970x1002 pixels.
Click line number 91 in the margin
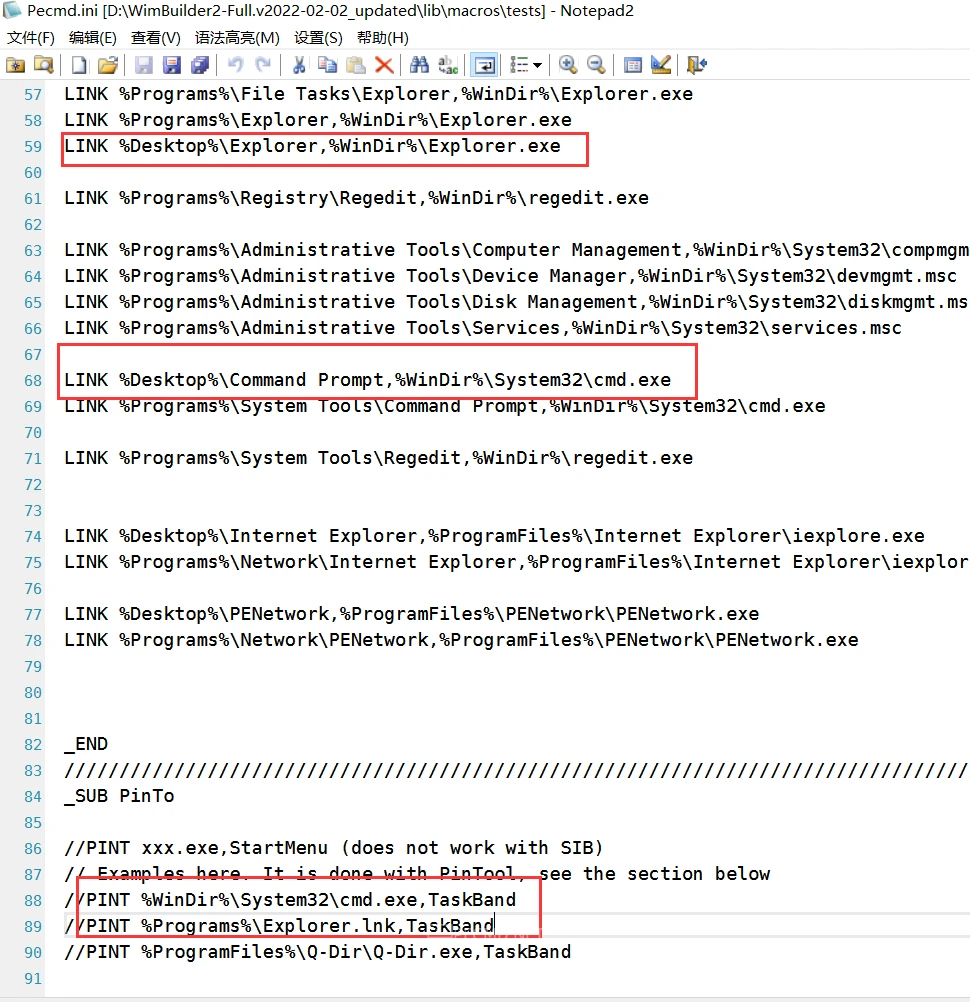point(33,978)
